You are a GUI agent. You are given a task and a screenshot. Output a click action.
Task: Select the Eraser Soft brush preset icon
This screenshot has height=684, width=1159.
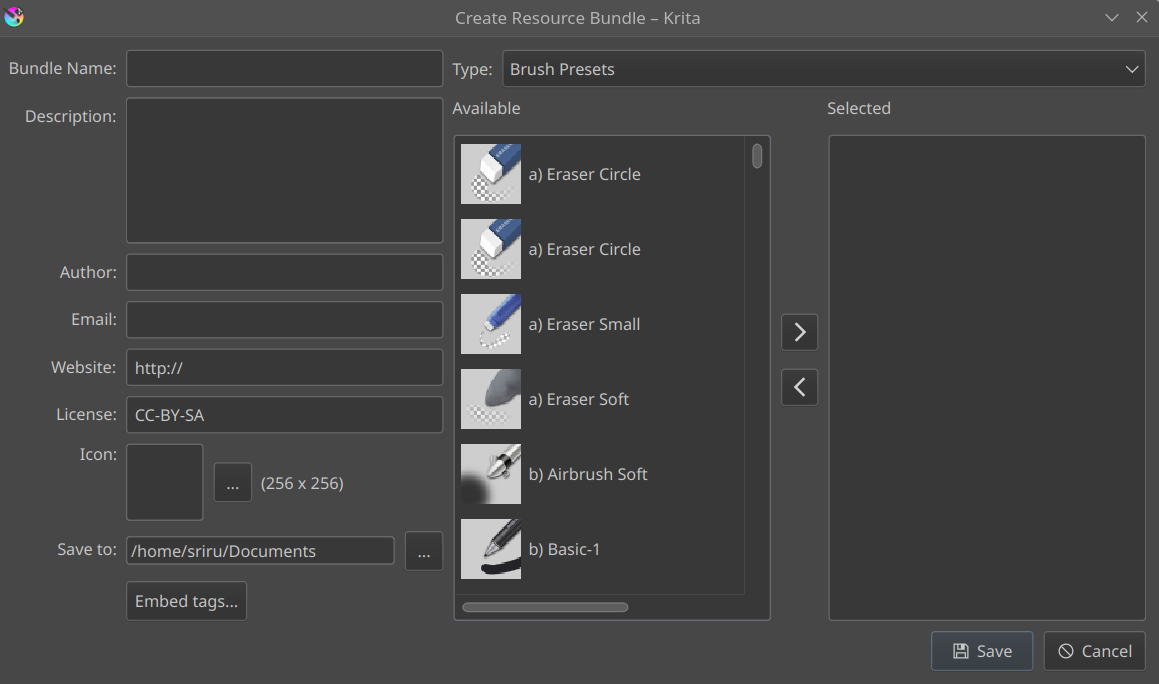click(x=490, y=399)
